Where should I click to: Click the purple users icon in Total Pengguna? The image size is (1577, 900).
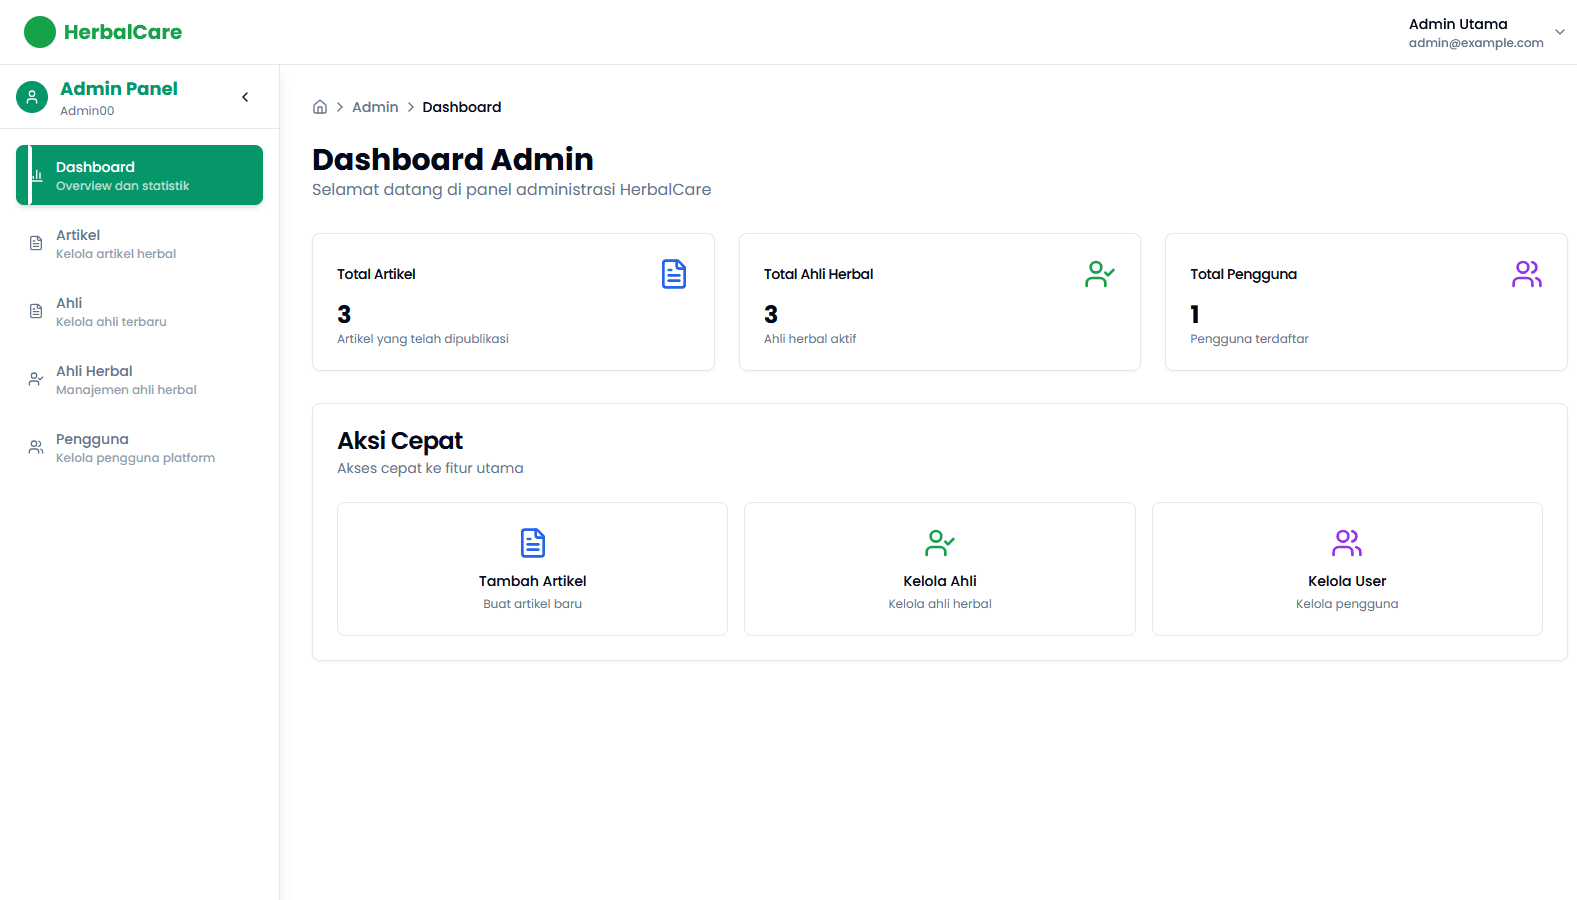pos(1526,274)
